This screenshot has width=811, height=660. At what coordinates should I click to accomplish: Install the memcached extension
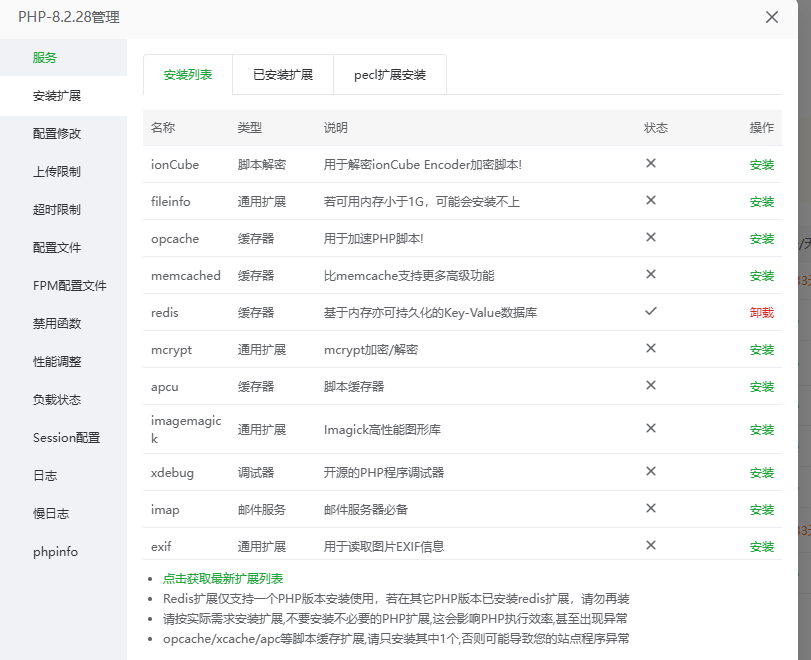pos(761,276)
